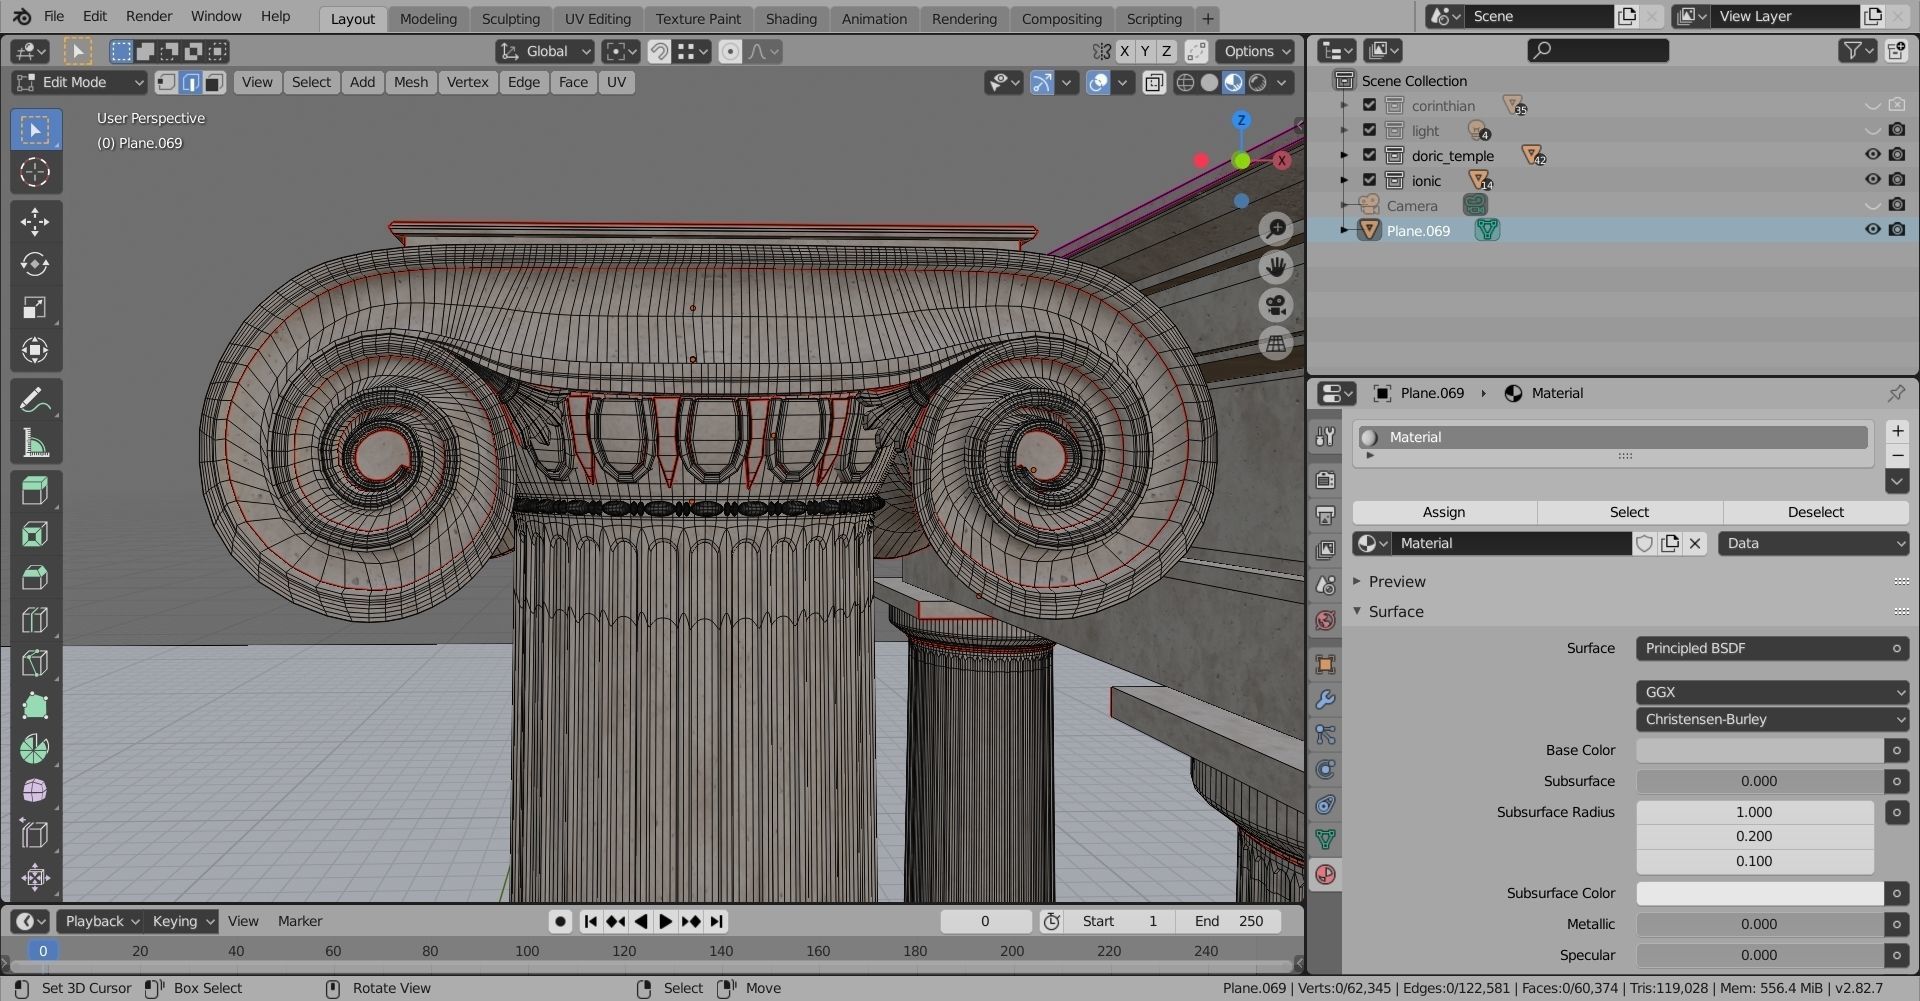Enable face select mode

pyautogui.click(x=214, y=83)
